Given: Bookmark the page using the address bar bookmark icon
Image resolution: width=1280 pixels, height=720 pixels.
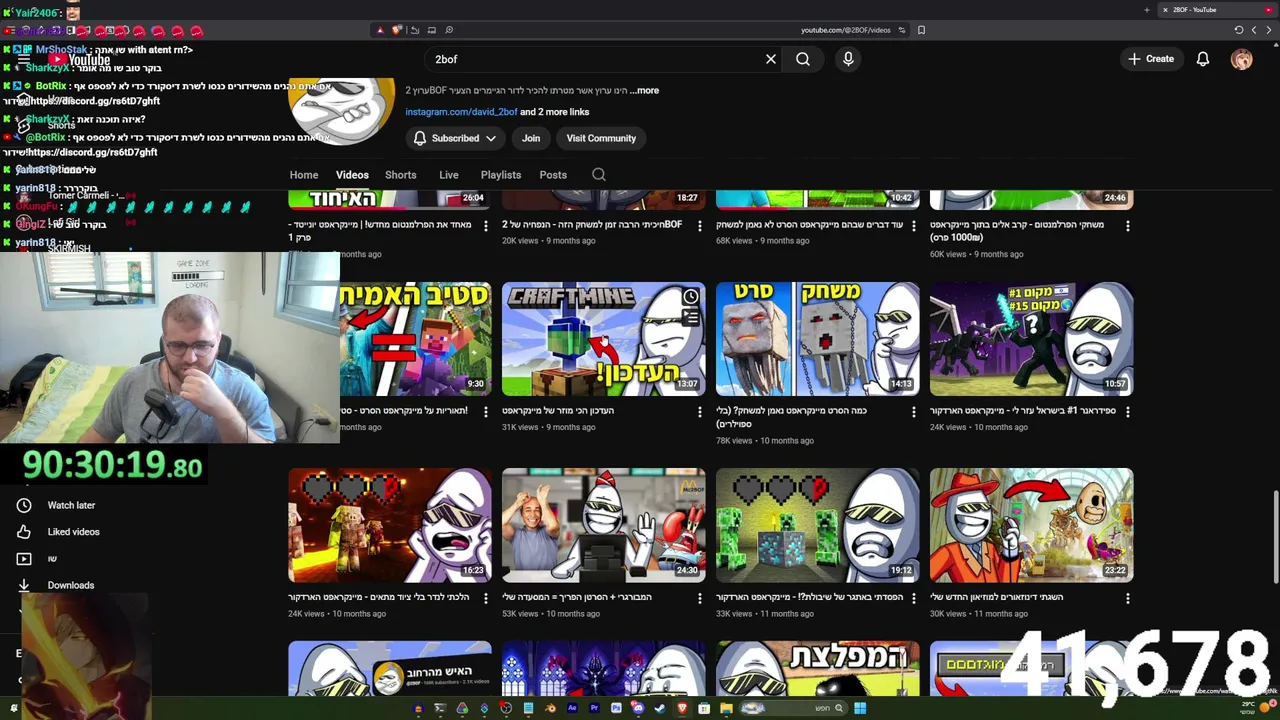Looking at the screenshot, I should [x=921, y=30].
